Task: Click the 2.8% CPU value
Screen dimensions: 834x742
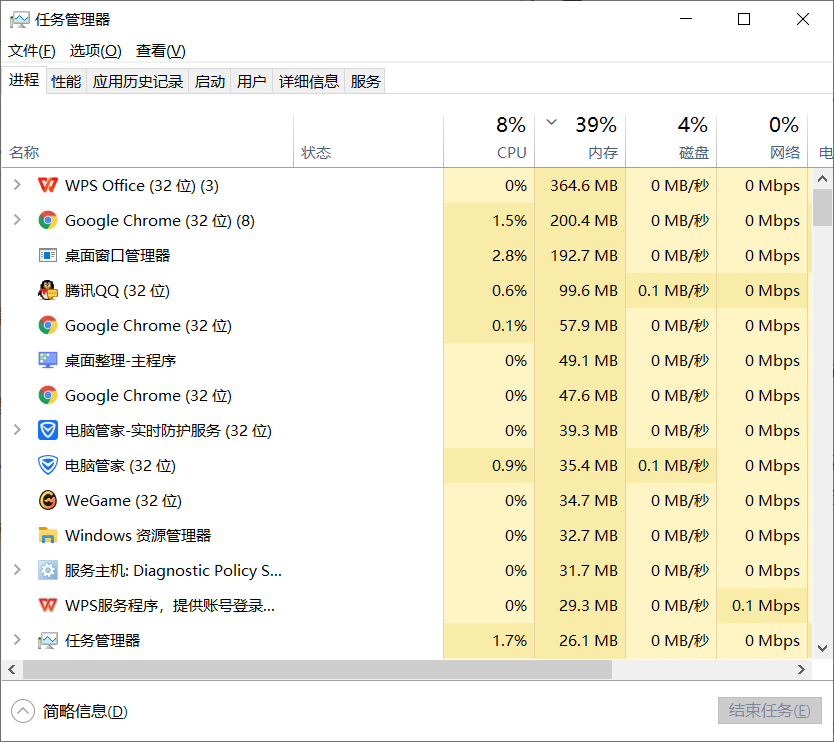Action: tap(509, 256)
